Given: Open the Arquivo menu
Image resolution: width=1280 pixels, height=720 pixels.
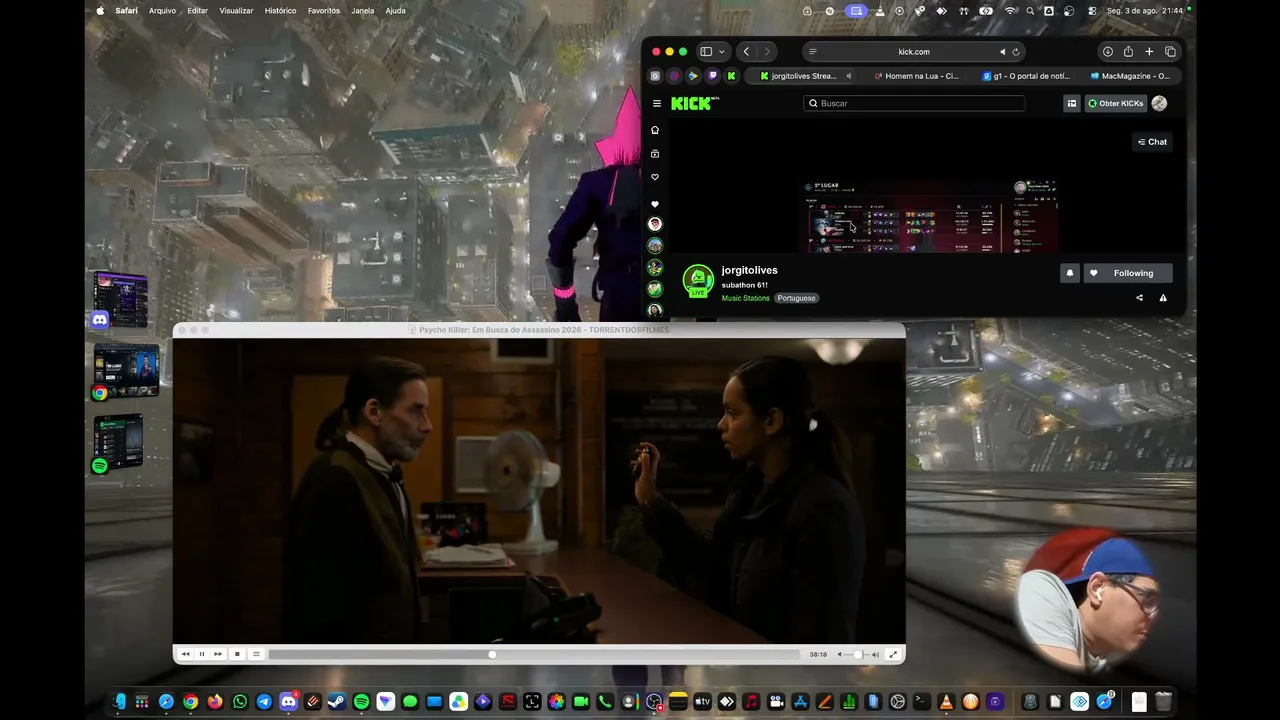Looking at the screenshot, I should point(162,11).
